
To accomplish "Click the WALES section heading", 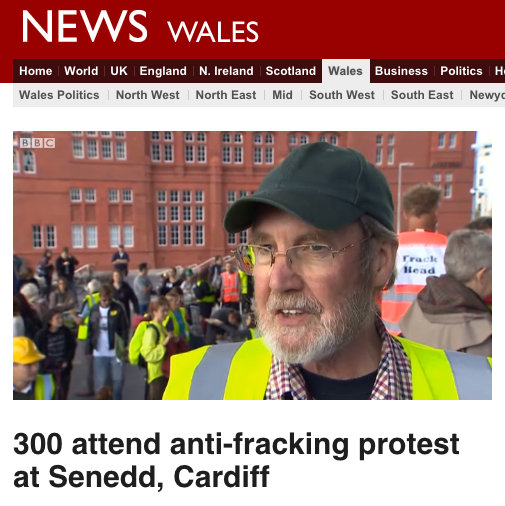I will 213,32.
